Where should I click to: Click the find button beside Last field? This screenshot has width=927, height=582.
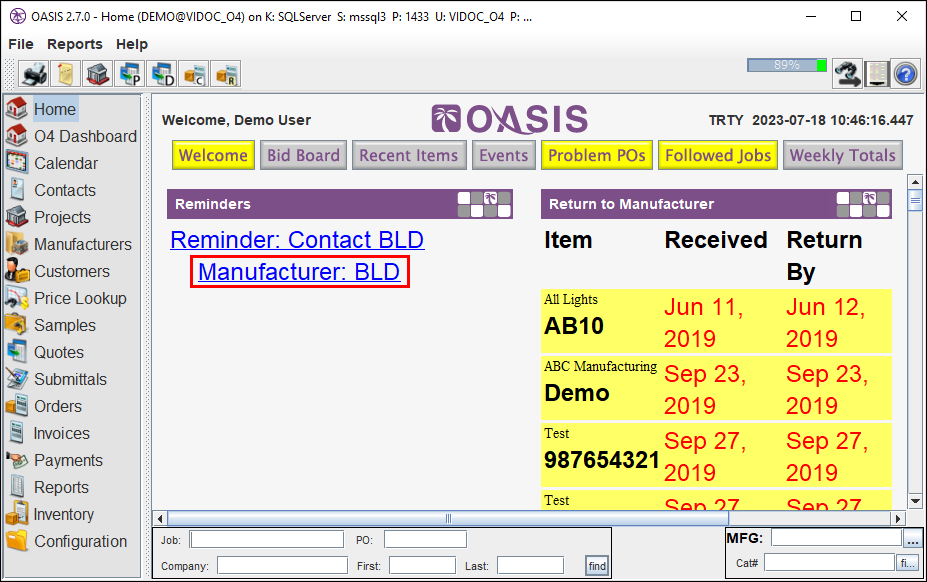tap(597, 566)
